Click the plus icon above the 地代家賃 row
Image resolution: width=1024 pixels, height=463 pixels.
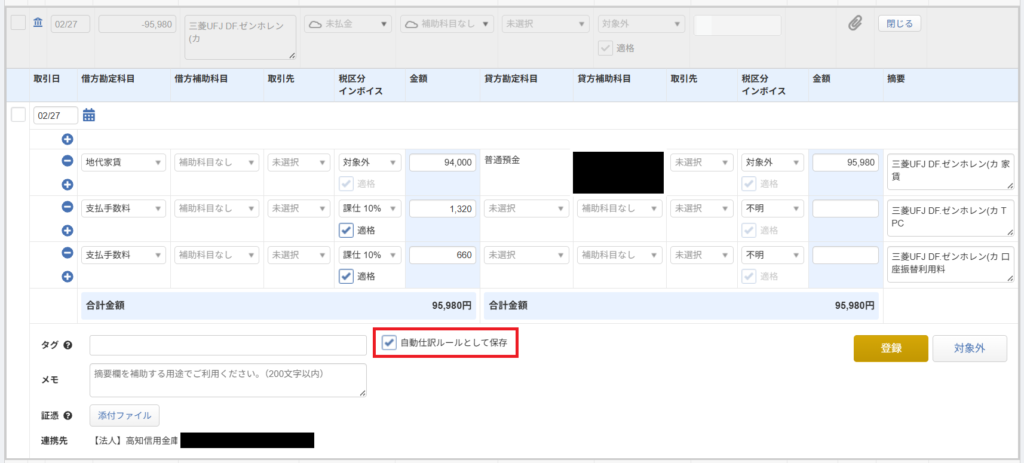click(x=67, y=139)
